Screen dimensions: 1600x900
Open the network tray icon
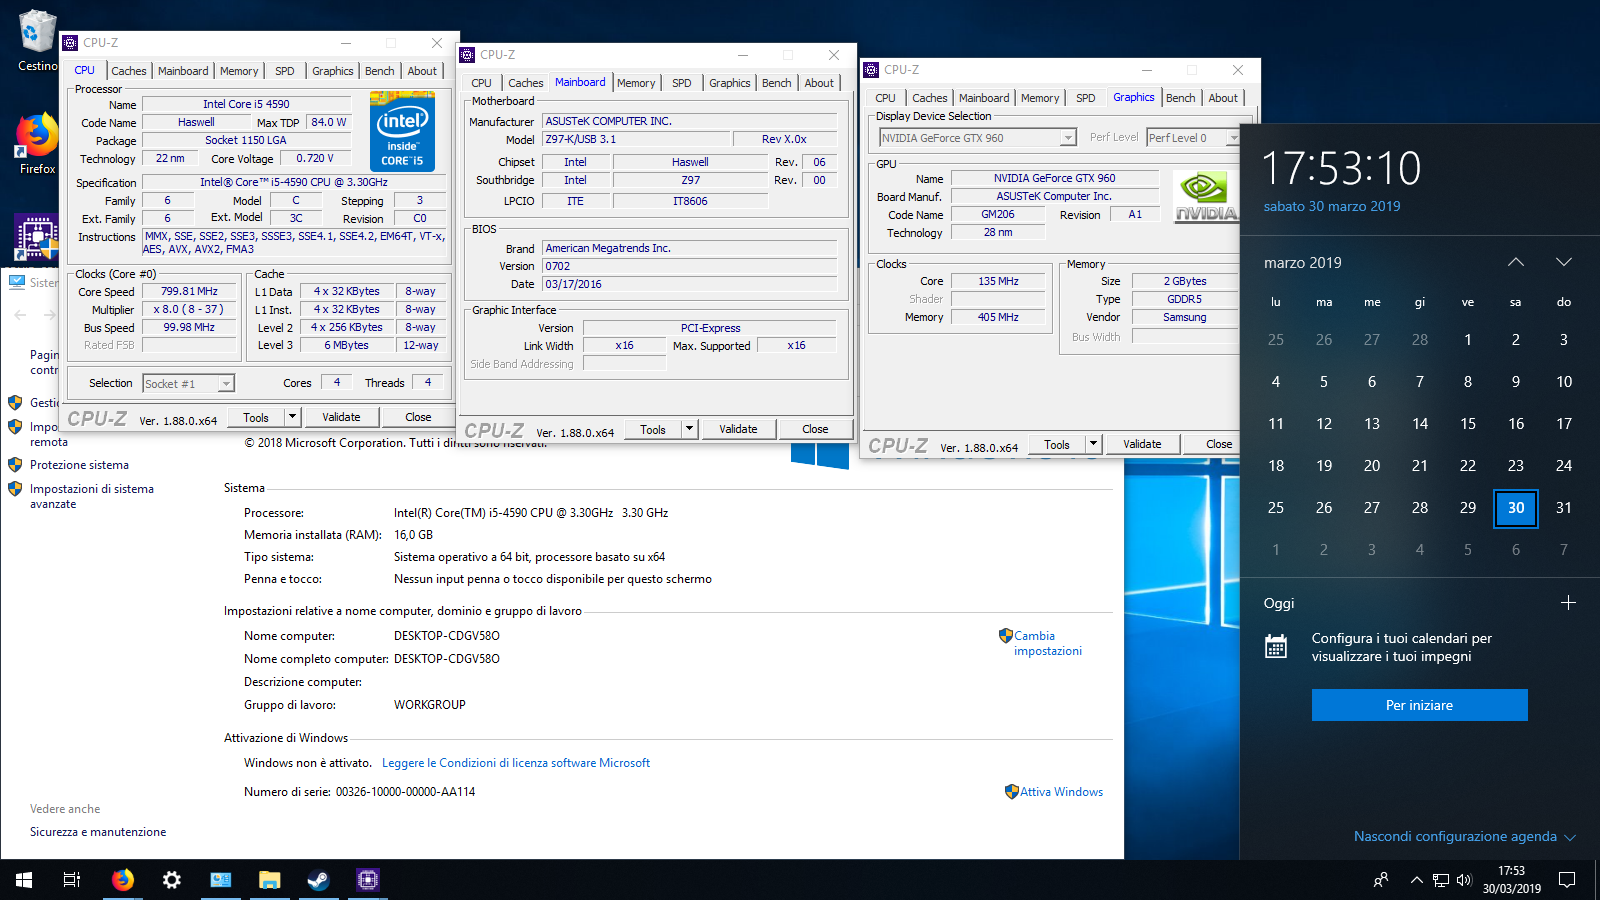[x=1441, y=880]
